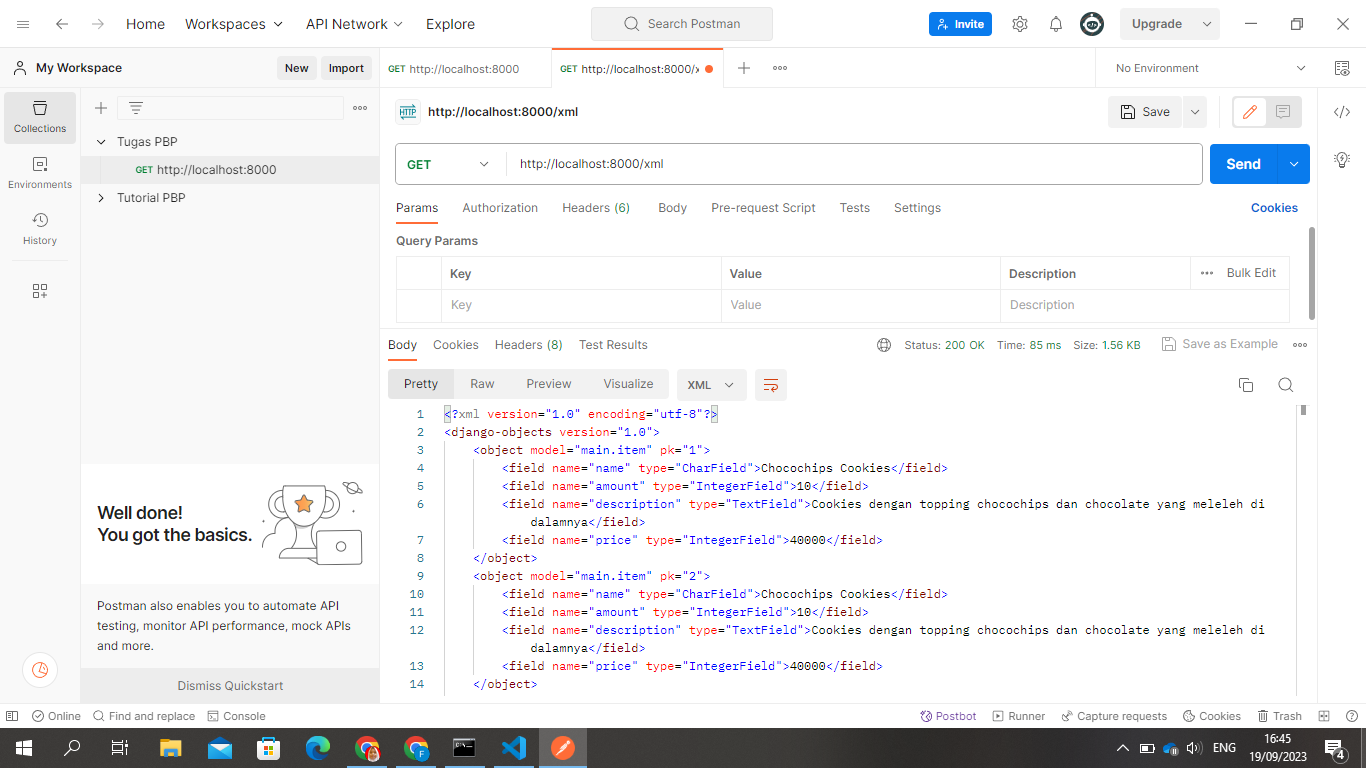Open the Postman Console
The image size is (1366, 768).
click(x=237, y=715)
